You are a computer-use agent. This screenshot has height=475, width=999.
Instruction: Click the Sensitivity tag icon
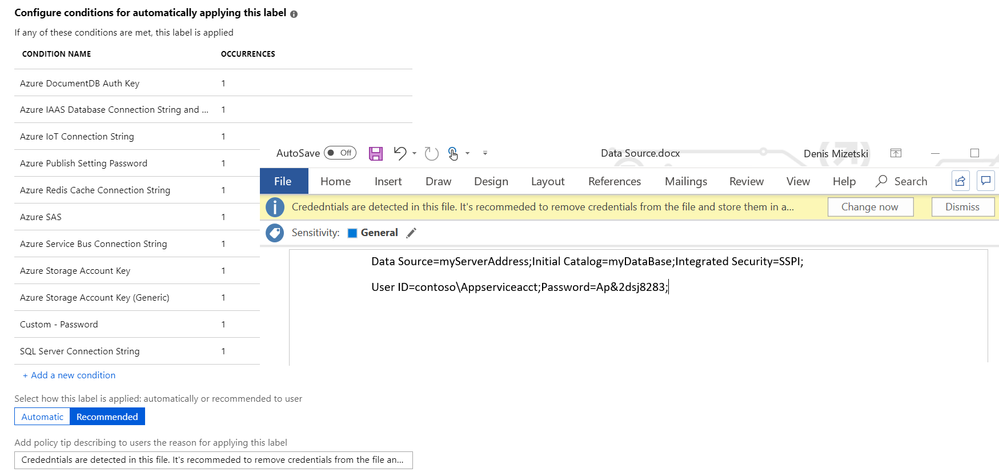tap(275, 233)
